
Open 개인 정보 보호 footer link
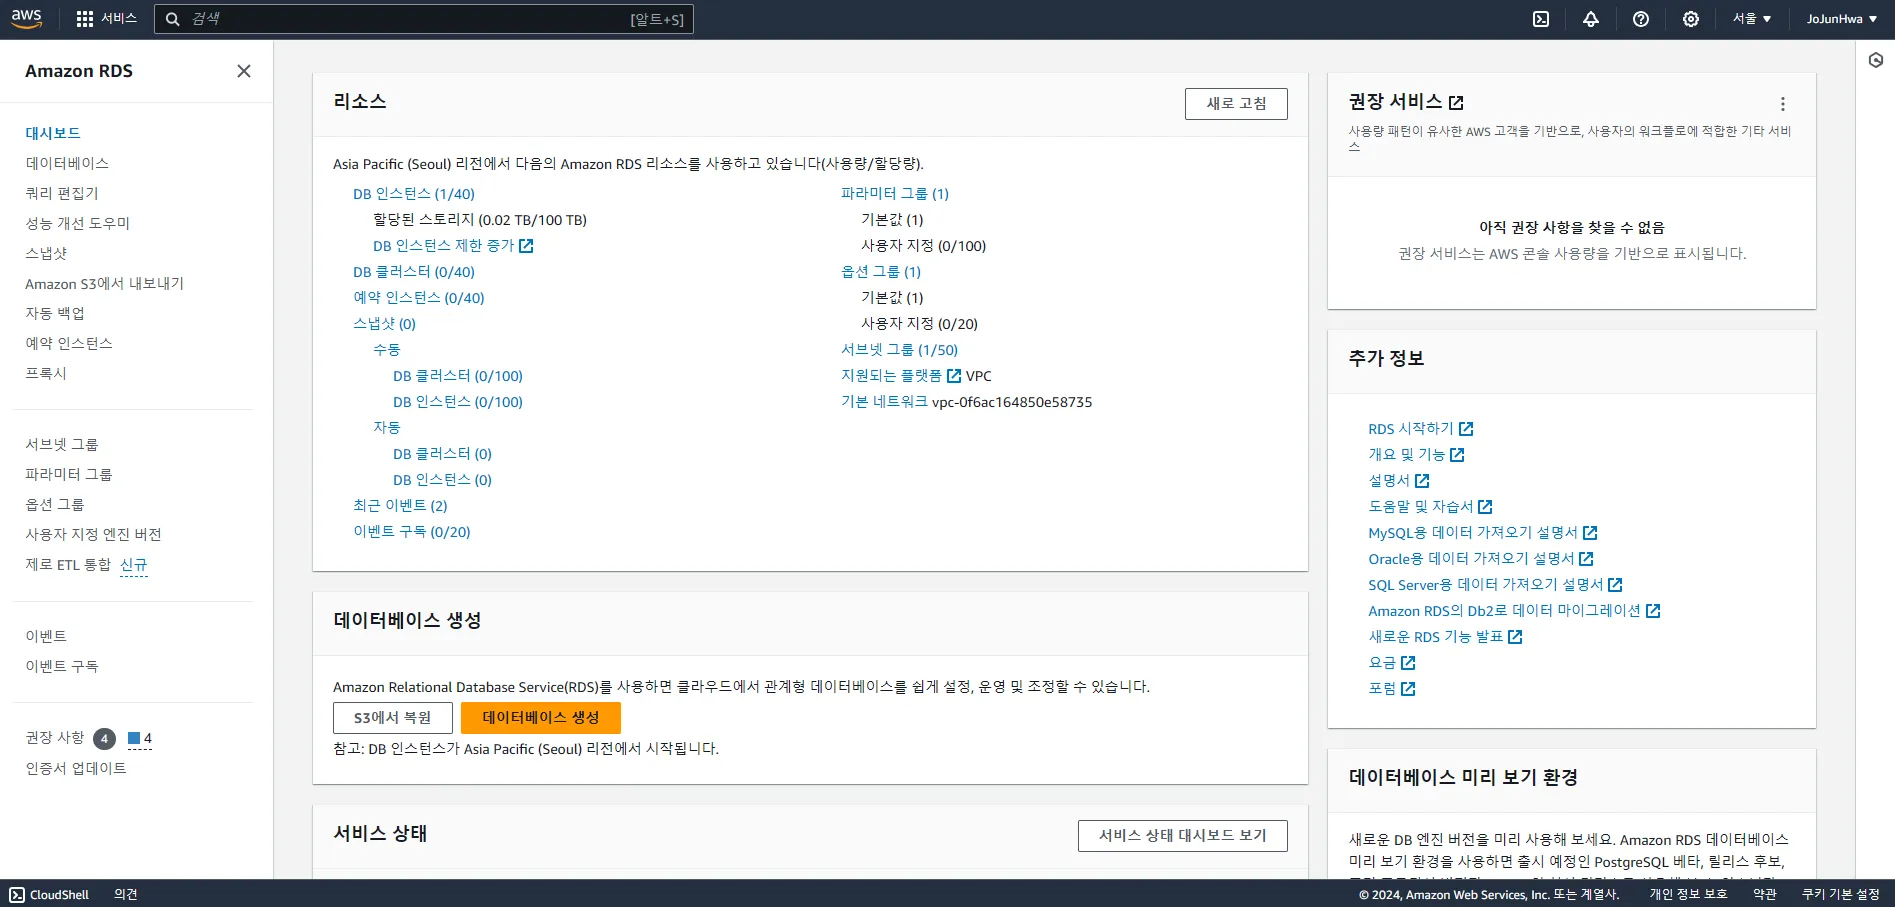1689,895
